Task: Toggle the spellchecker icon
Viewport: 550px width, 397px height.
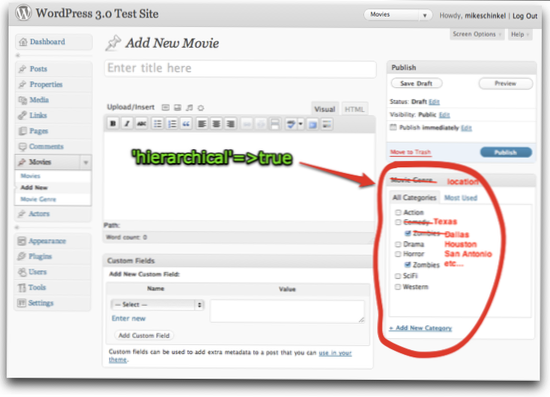Action: (291, 124)
